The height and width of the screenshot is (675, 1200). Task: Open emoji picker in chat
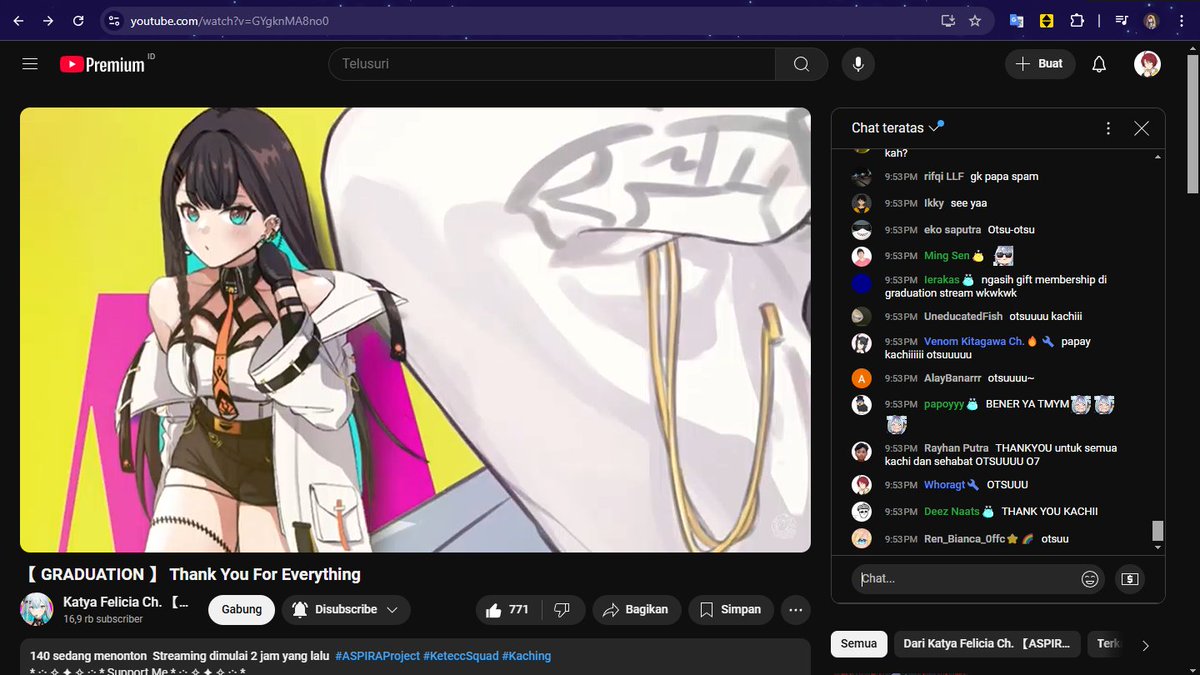(1090, 578)
